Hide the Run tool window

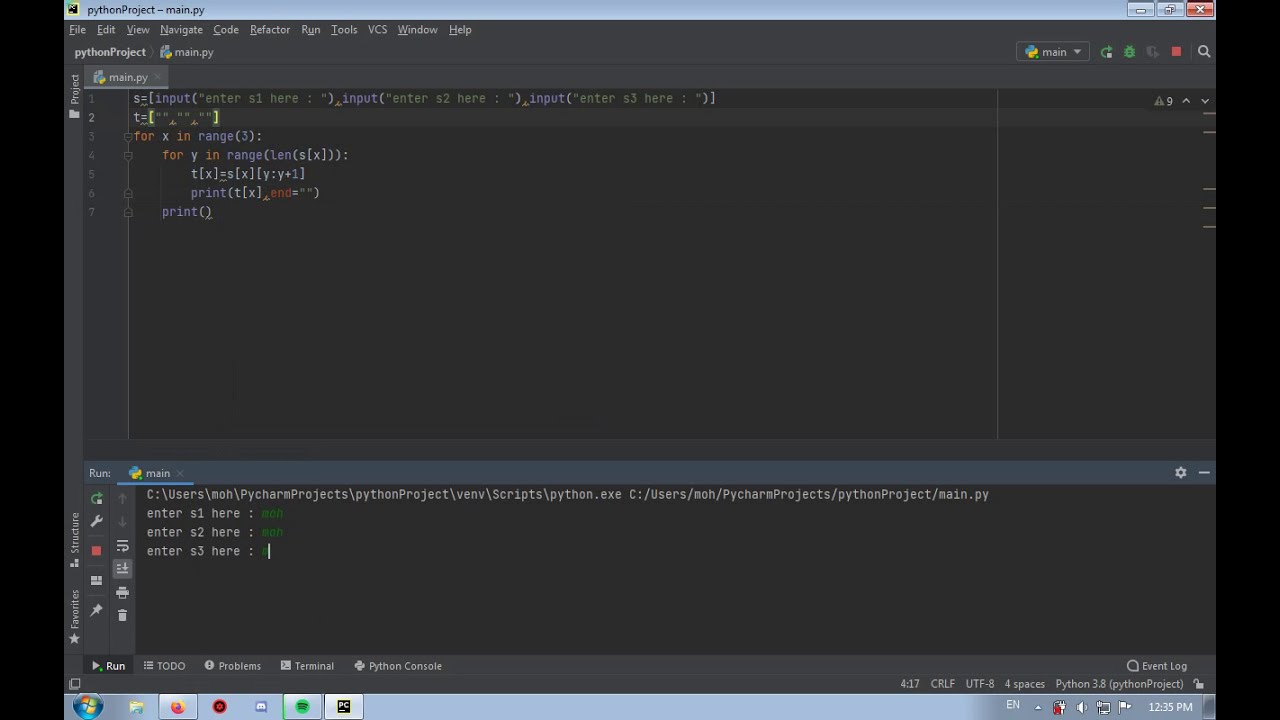point(1204,473)
